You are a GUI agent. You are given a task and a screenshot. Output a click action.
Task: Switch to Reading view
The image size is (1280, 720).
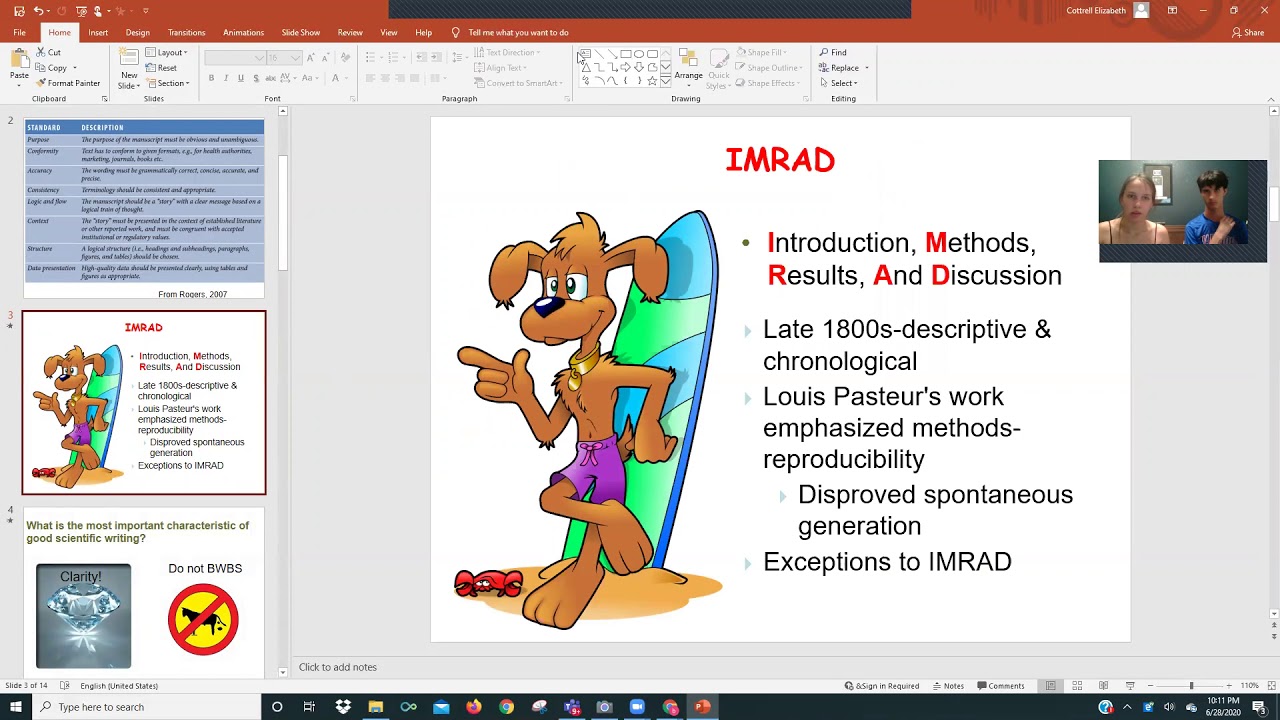click(1103, 686)
